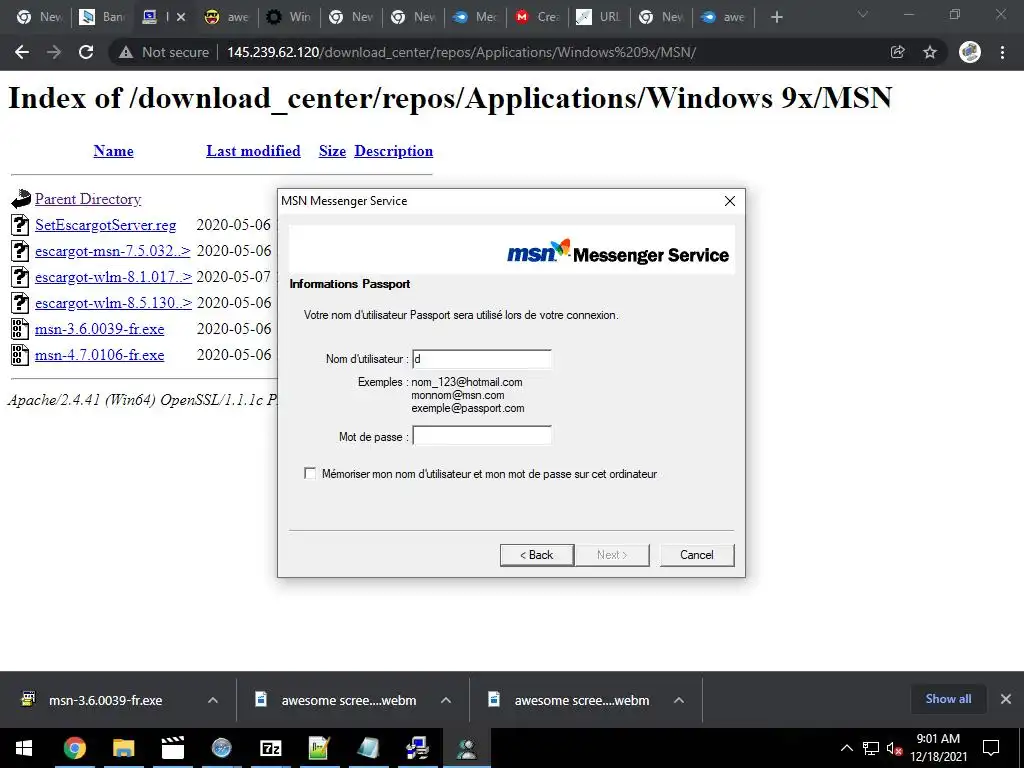Download msn-4.7.0106-fr.exe from the index

pyautogui.click(x=99, y=355)
